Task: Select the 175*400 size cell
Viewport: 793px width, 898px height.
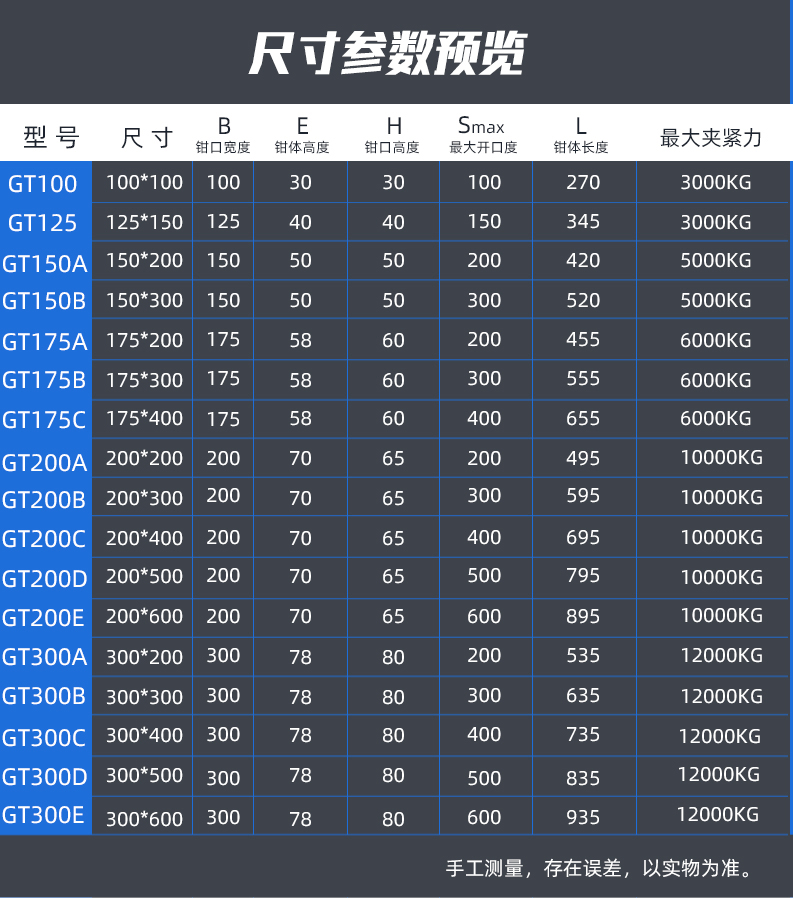Action: click(145, 419)
